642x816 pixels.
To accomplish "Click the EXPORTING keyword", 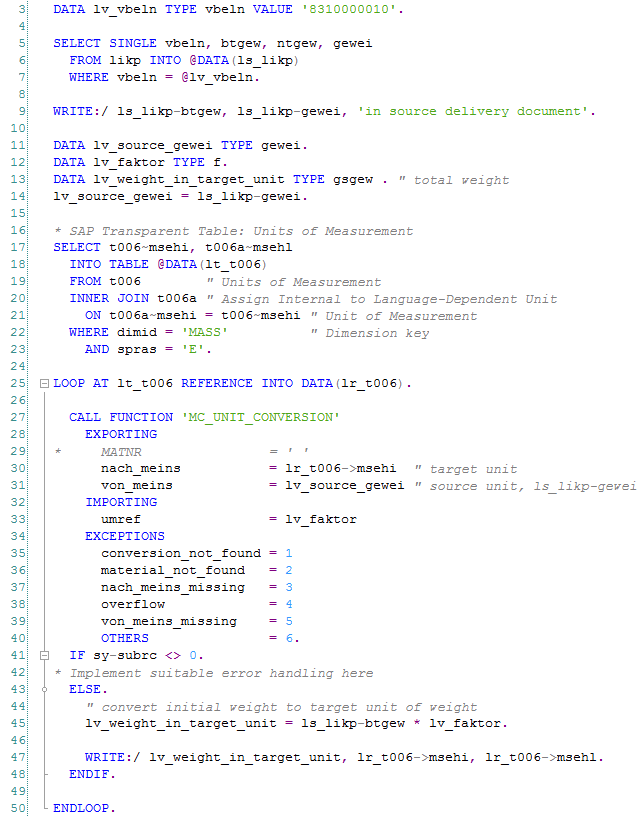I will pos(121,434).
